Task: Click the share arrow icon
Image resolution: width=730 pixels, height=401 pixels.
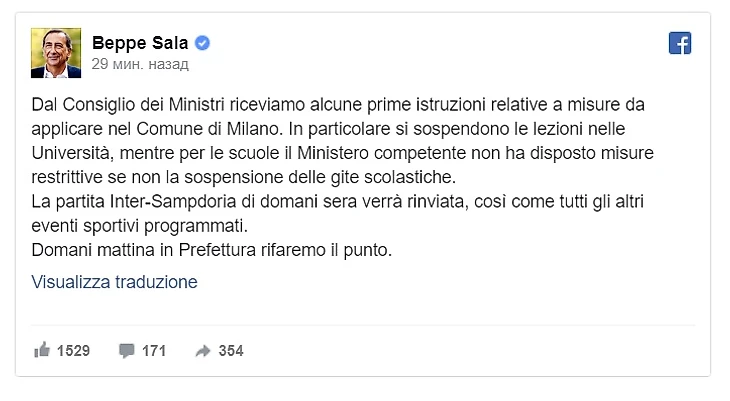Action: (x=203, y=351)
